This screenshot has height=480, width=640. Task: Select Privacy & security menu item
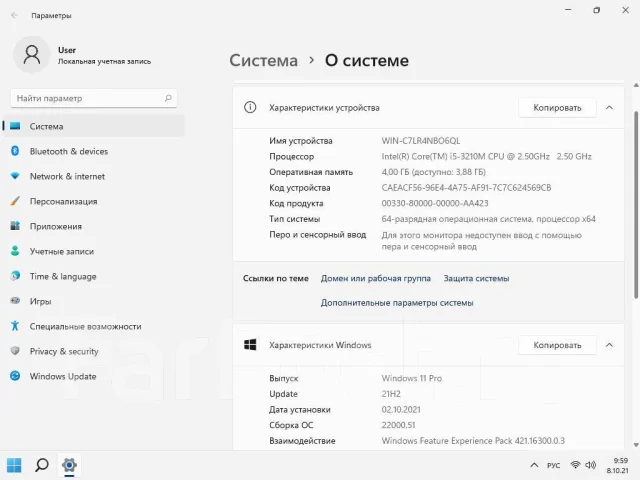click(x=93, y=351)
